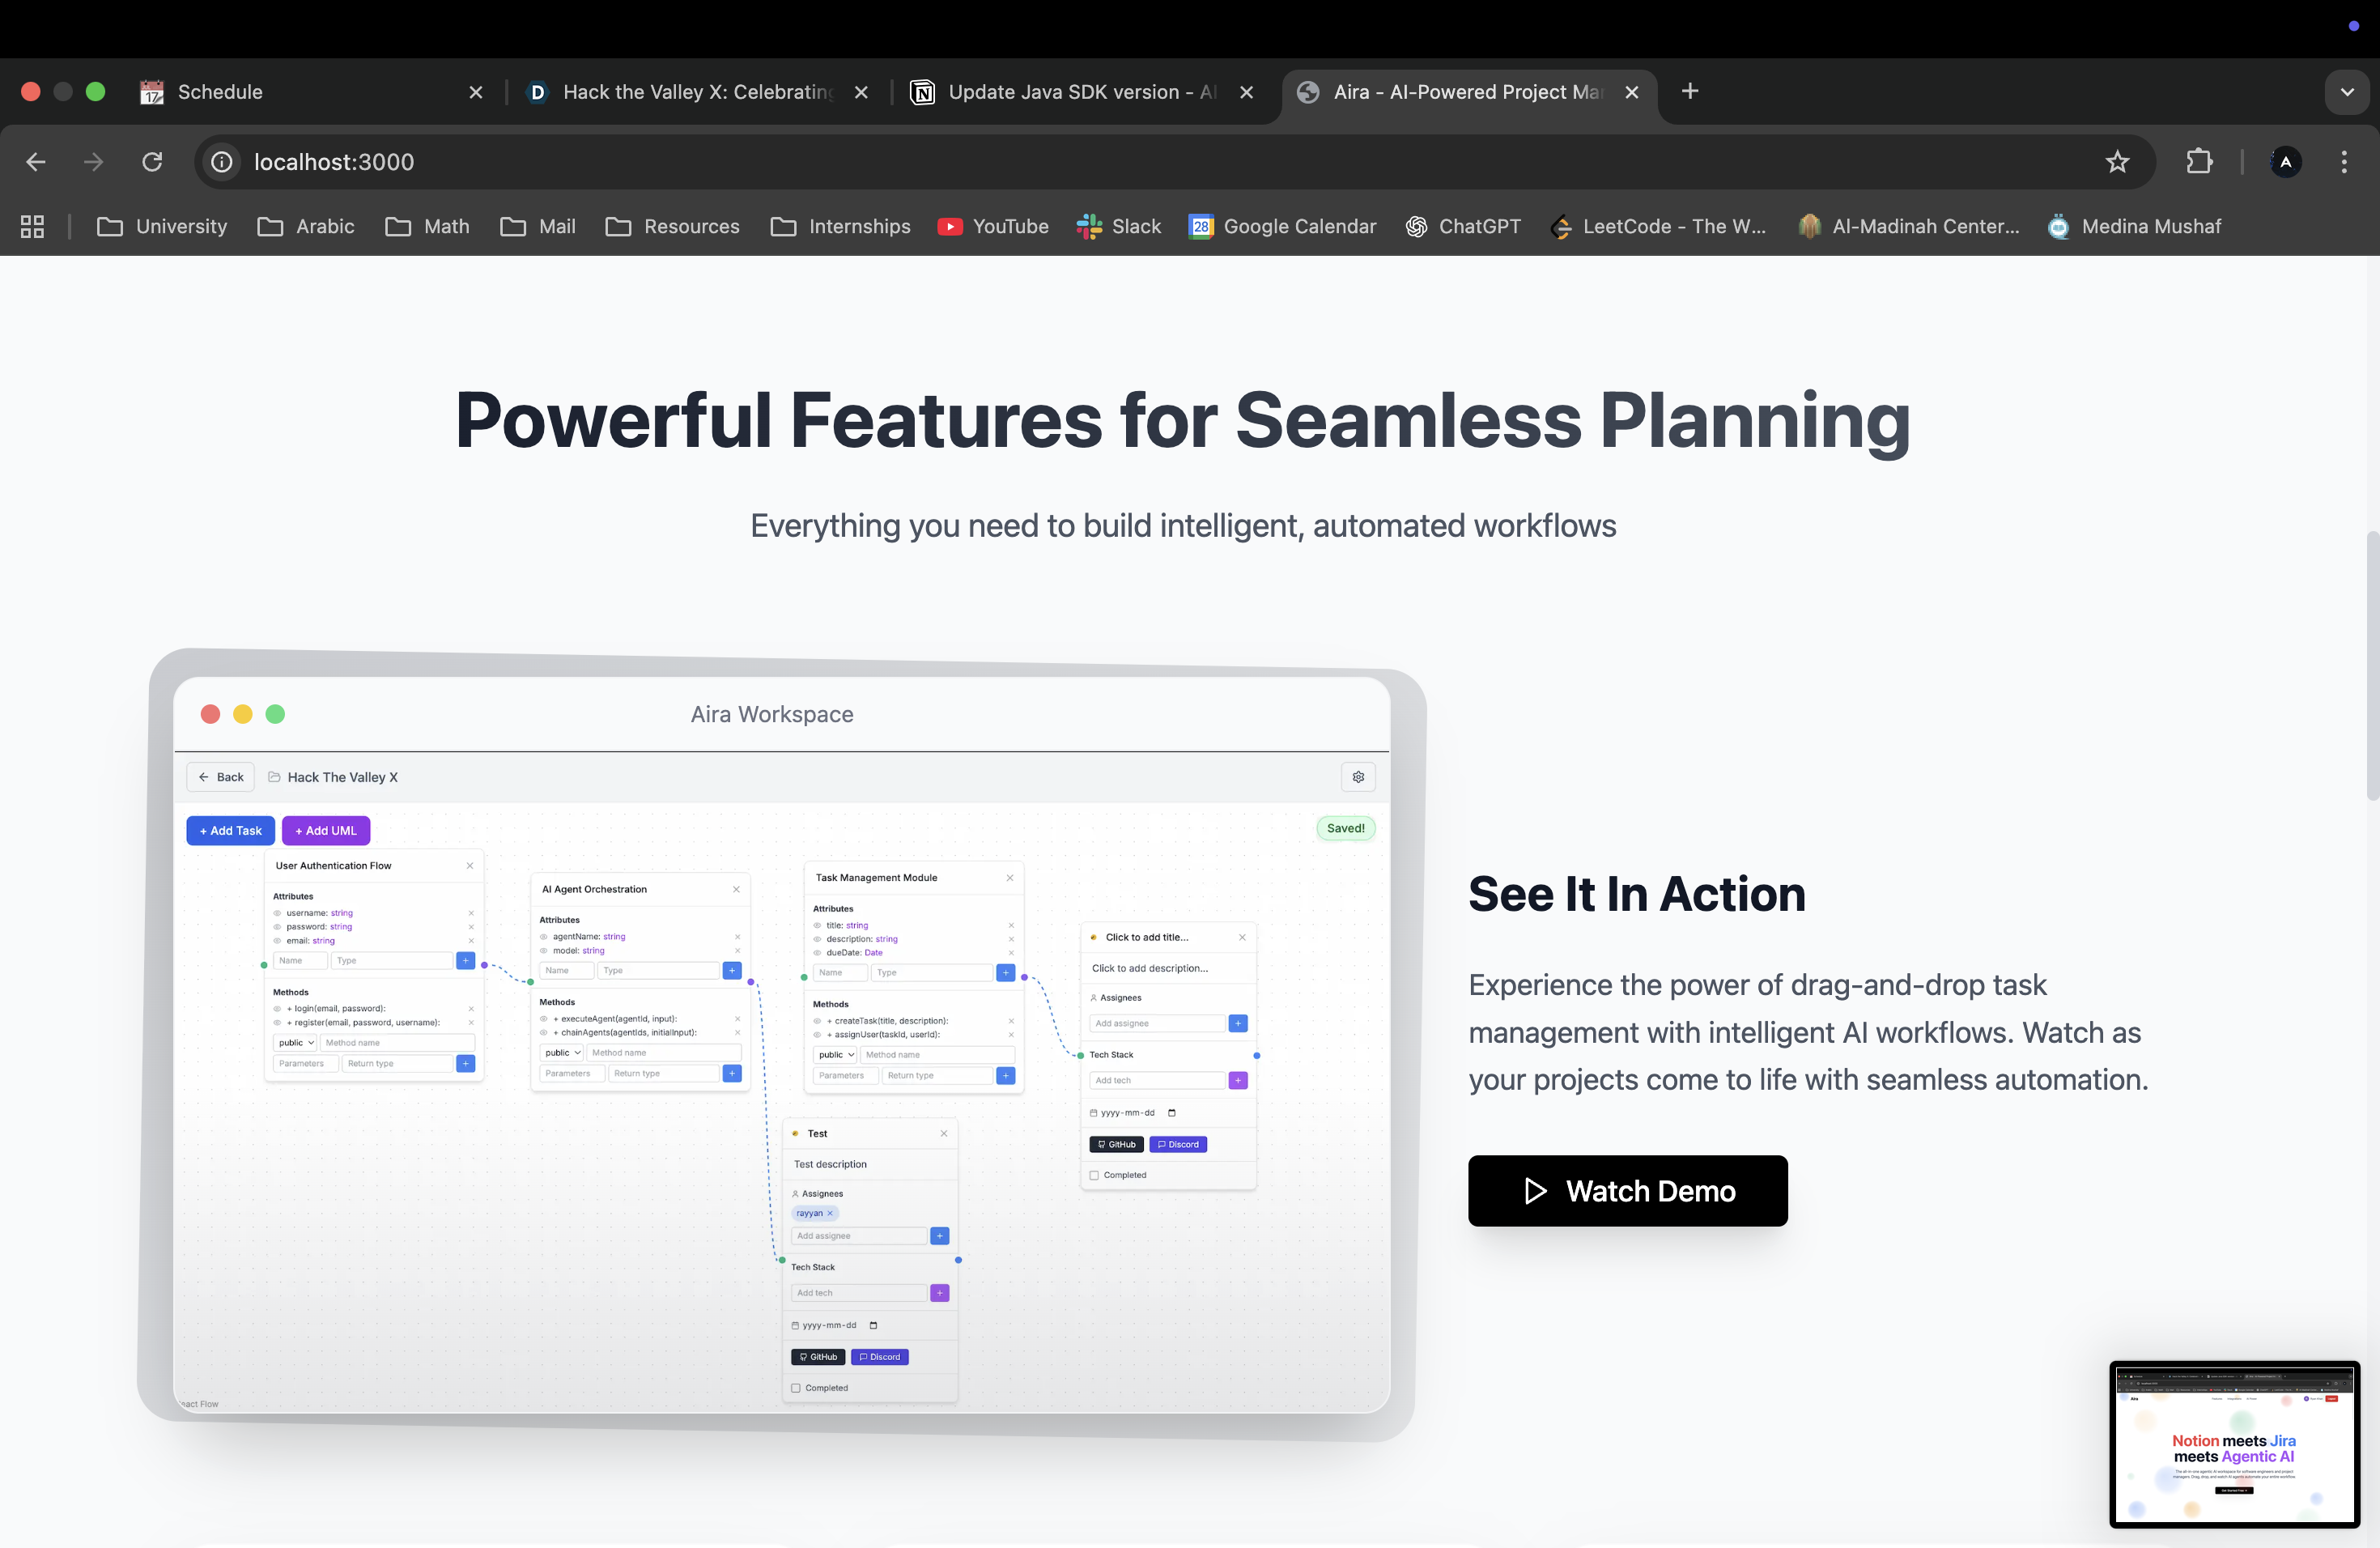Reload the page with refresh icon

[x=152, y=162]
